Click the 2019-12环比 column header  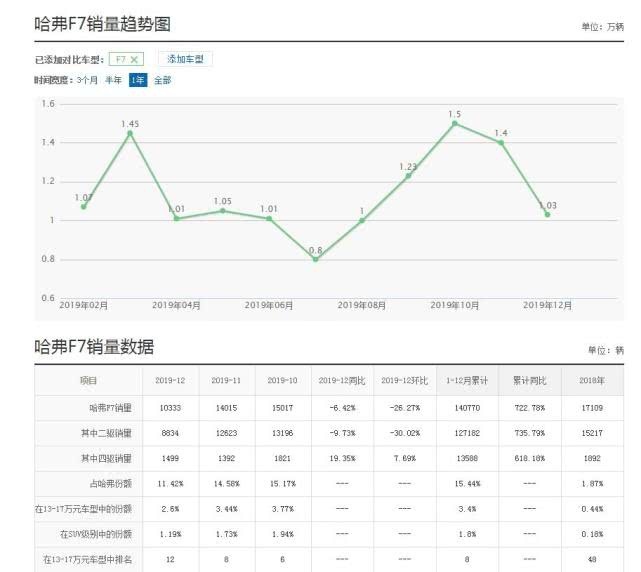404,381
